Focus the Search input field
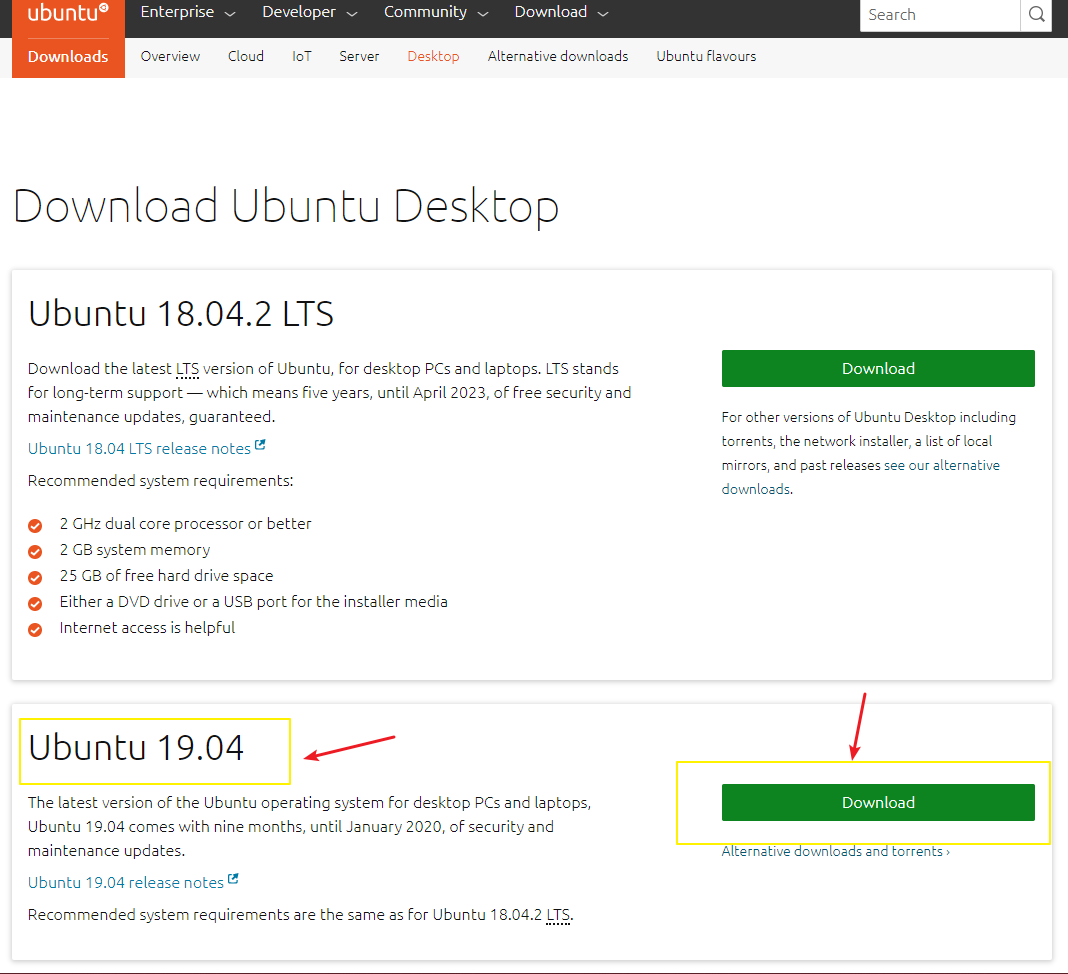The image size is (1068, 974). click(940, 15)
